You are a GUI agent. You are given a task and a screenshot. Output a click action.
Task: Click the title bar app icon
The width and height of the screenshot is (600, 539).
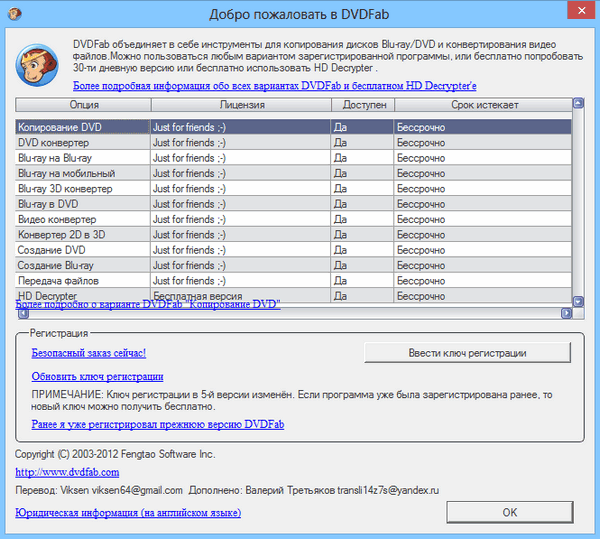click(x=17, y=15)
